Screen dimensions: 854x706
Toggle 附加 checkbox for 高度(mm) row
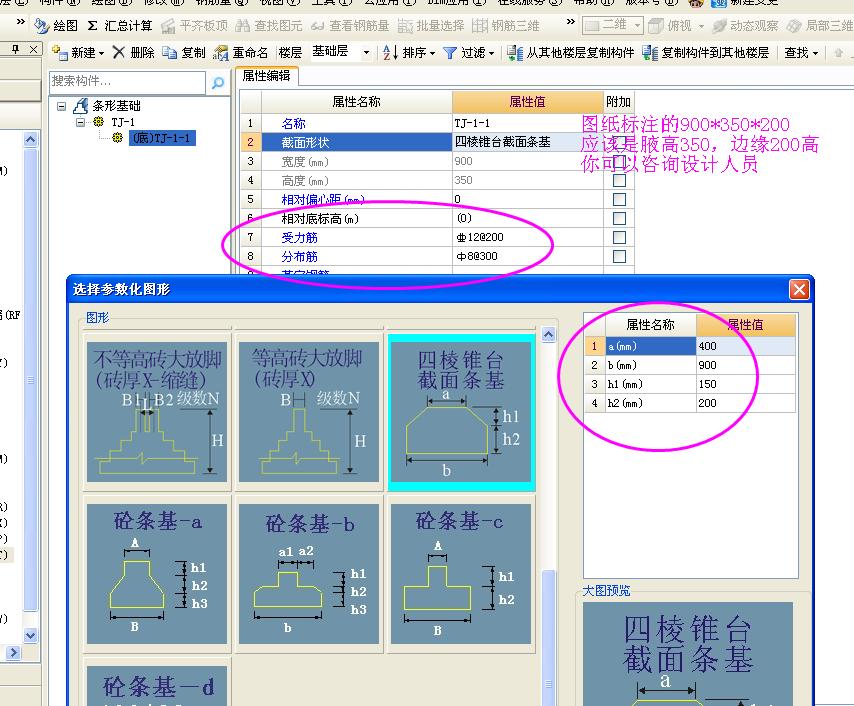[x=619, y=180]
